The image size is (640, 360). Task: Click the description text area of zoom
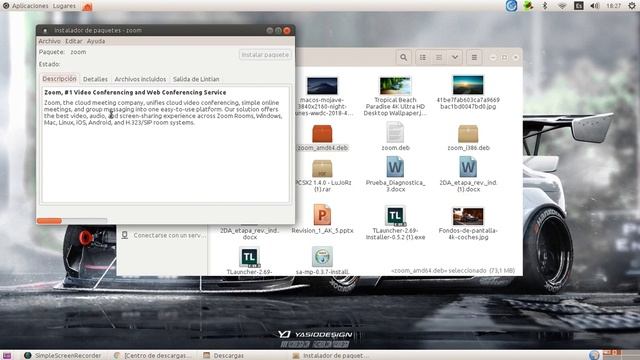(165, 144)
